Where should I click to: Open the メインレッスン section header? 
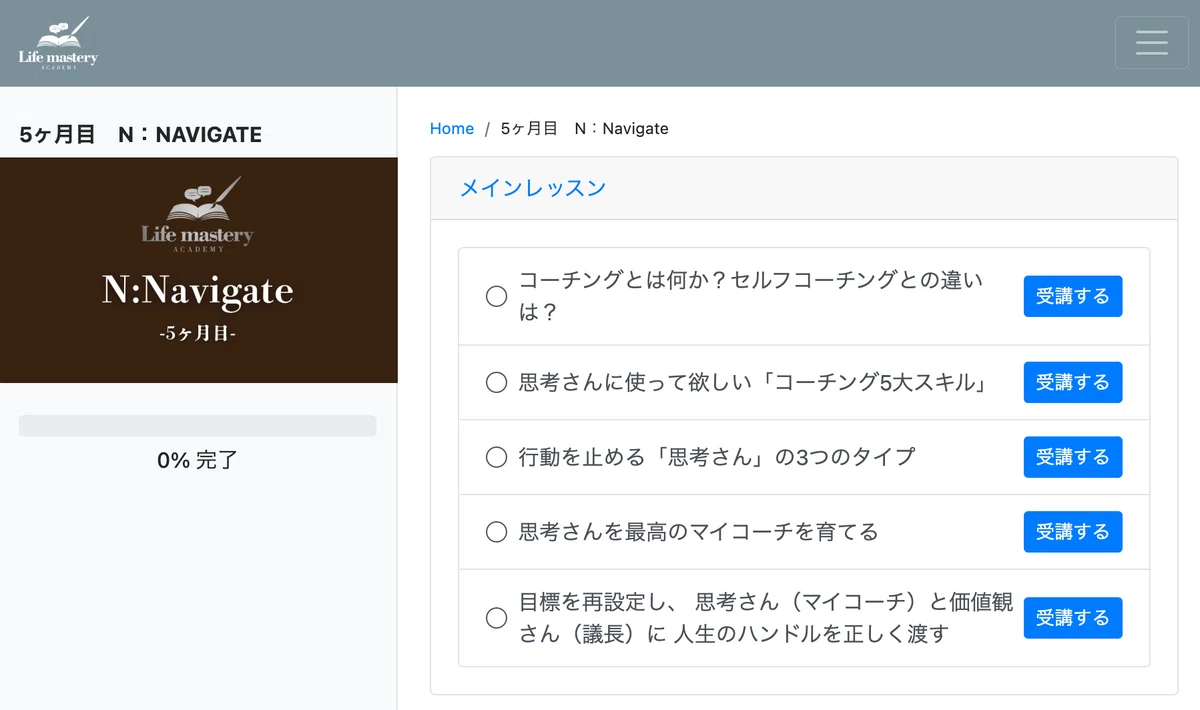pos(533,188)
